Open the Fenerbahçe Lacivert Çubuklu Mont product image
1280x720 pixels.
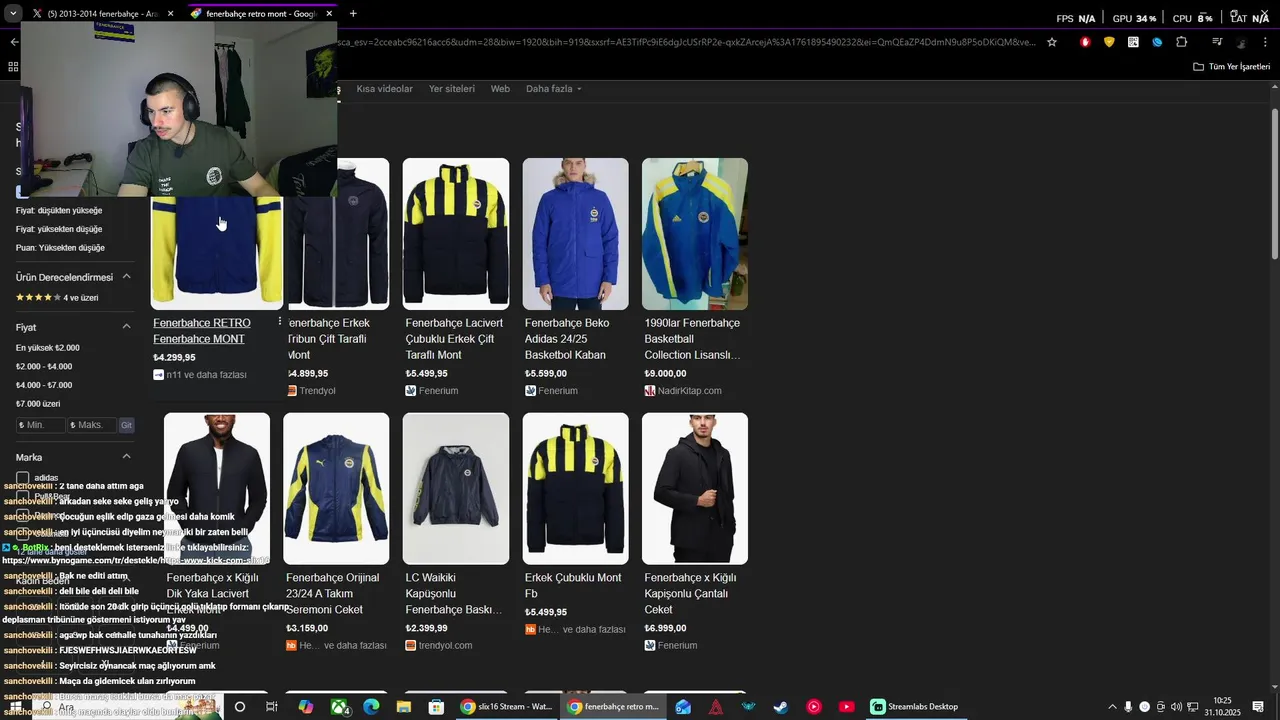click(456, 234)
